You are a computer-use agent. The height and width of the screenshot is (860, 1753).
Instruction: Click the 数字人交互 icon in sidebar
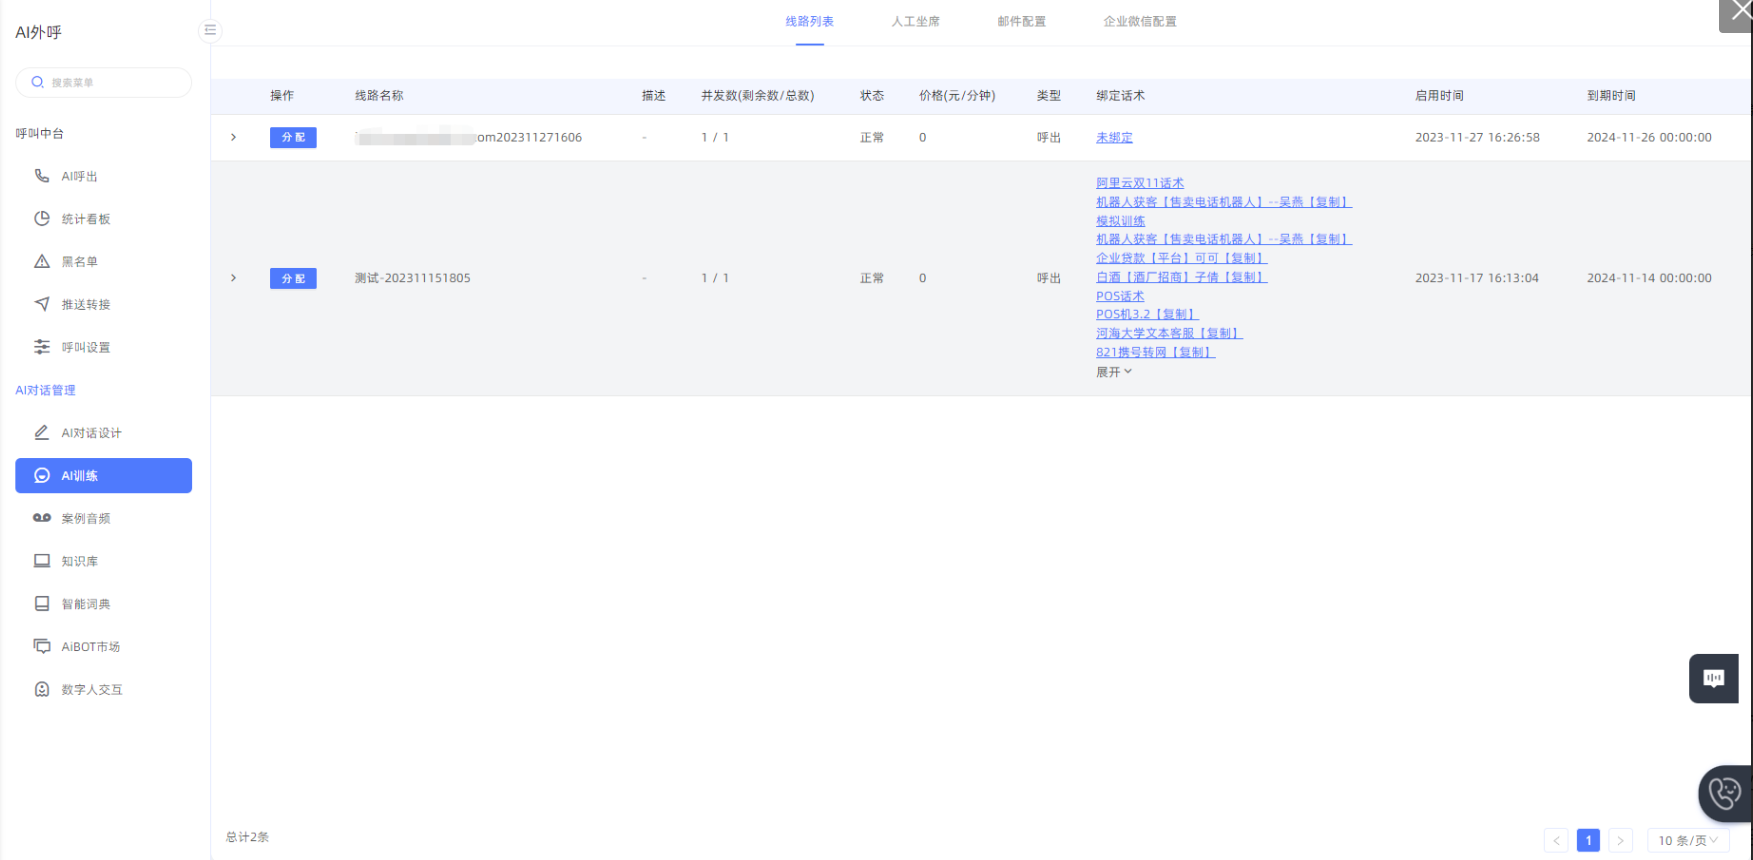[x=42, y=689]
